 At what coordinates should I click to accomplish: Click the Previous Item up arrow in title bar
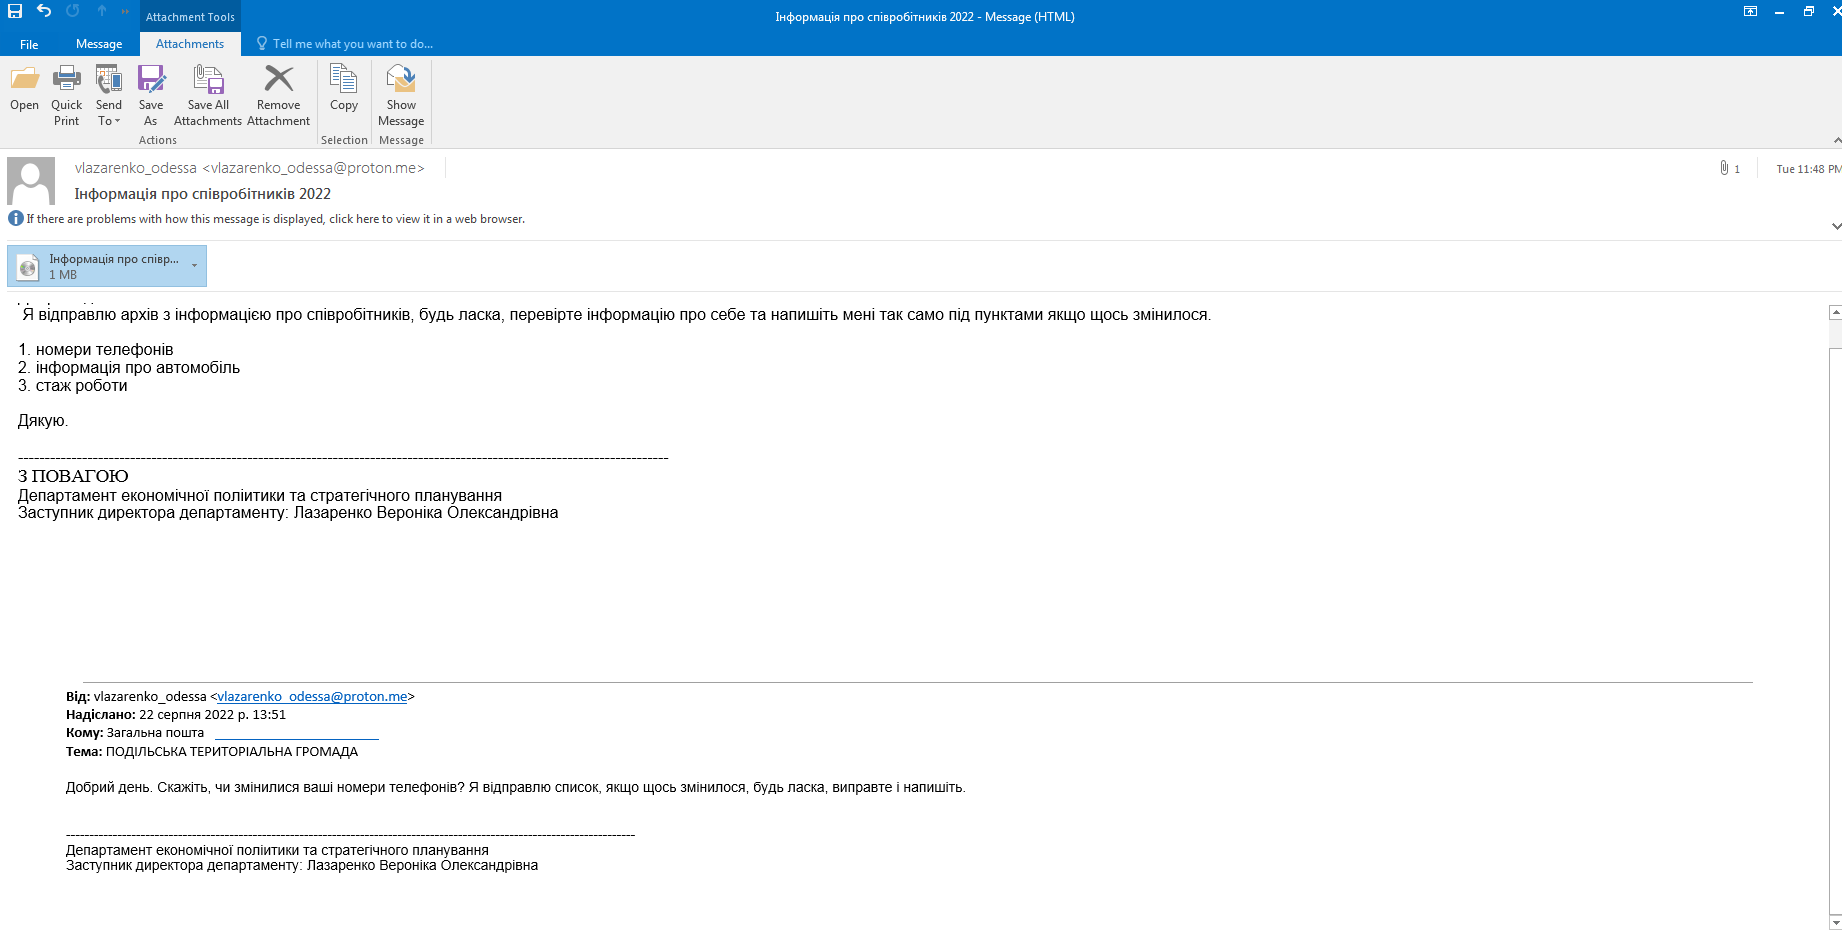point(102,11)
